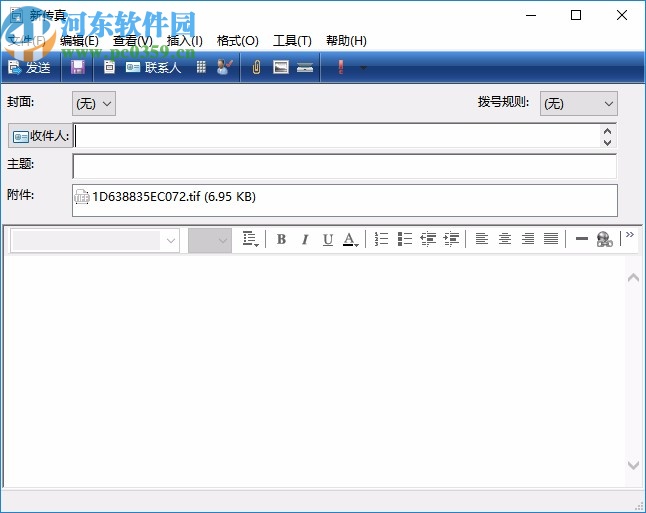646x513 pixels.
Task: Click the recipient (收件人) address book button
Action: tap(40, 136)
